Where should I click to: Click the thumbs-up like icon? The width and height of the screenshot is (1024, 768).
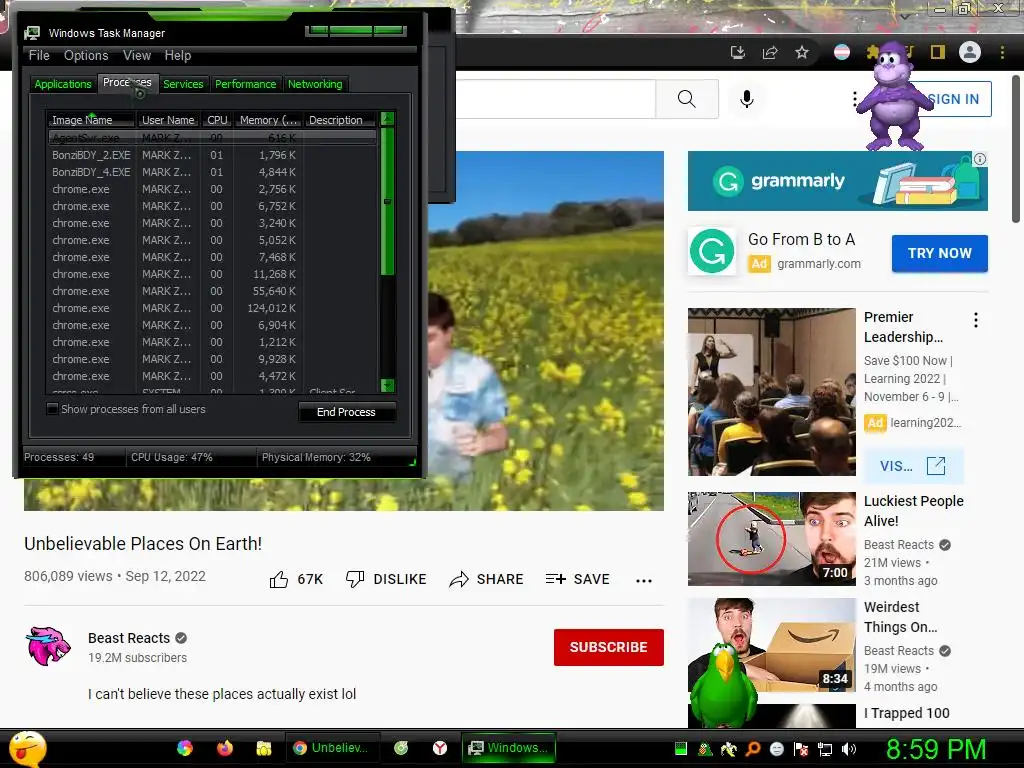[279, 579]
